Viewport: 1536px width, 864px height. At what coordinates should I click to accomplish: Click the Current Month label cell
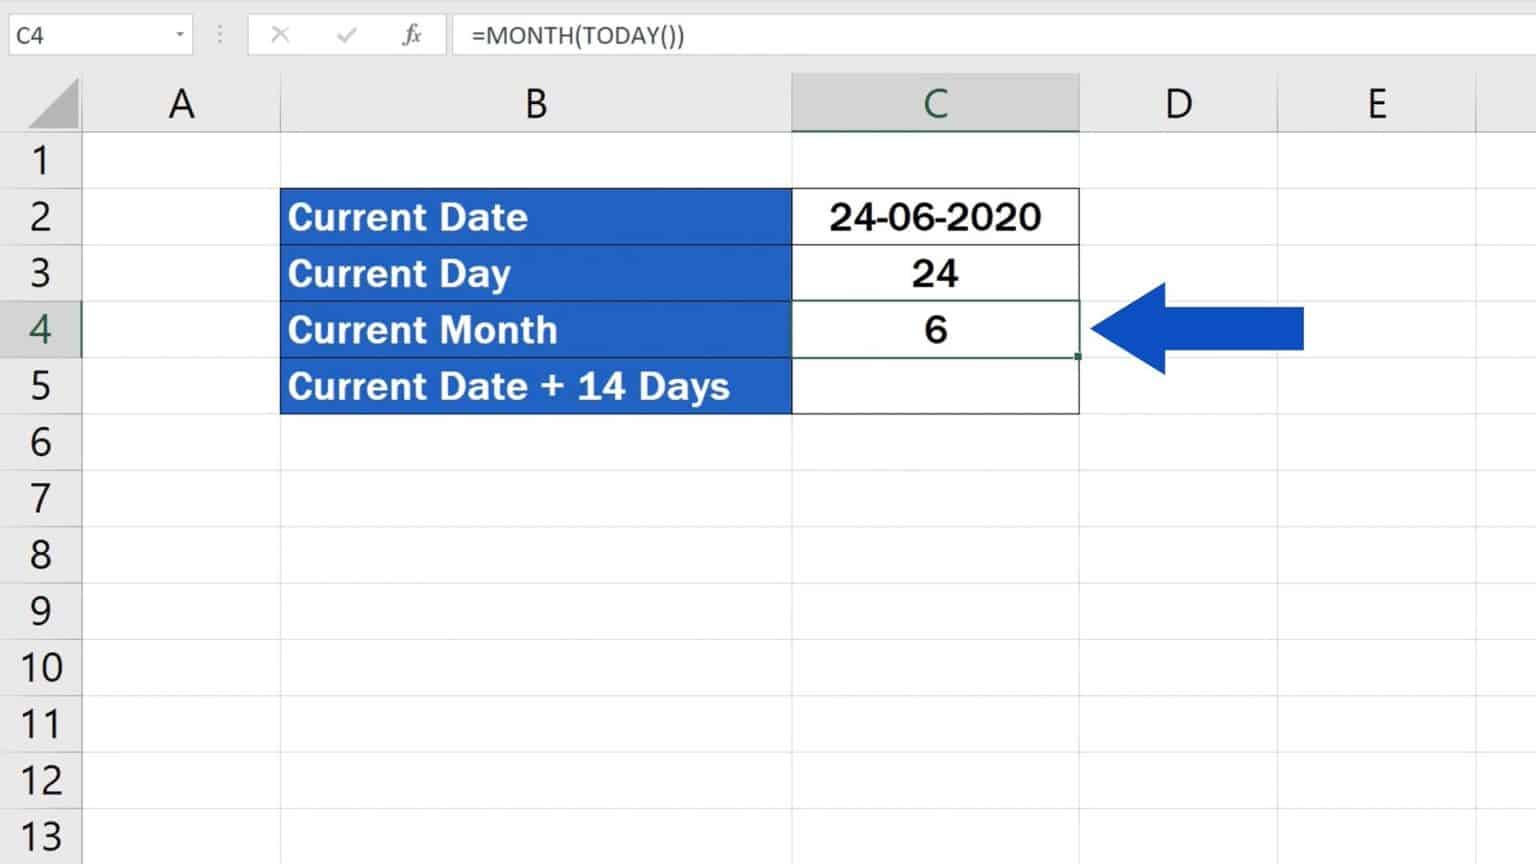[x=536, y=330]
